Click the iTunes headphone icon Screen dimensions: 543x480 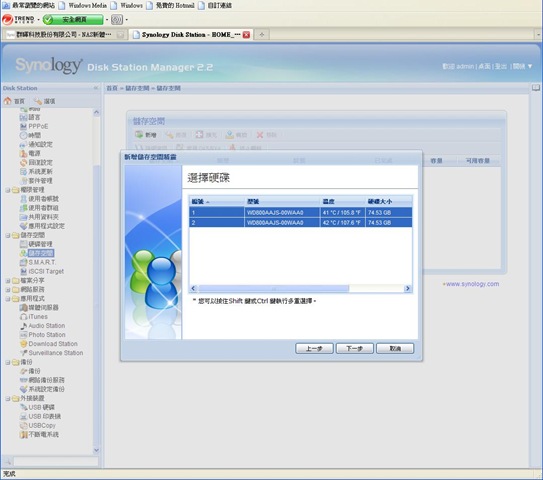click(23, 317)
